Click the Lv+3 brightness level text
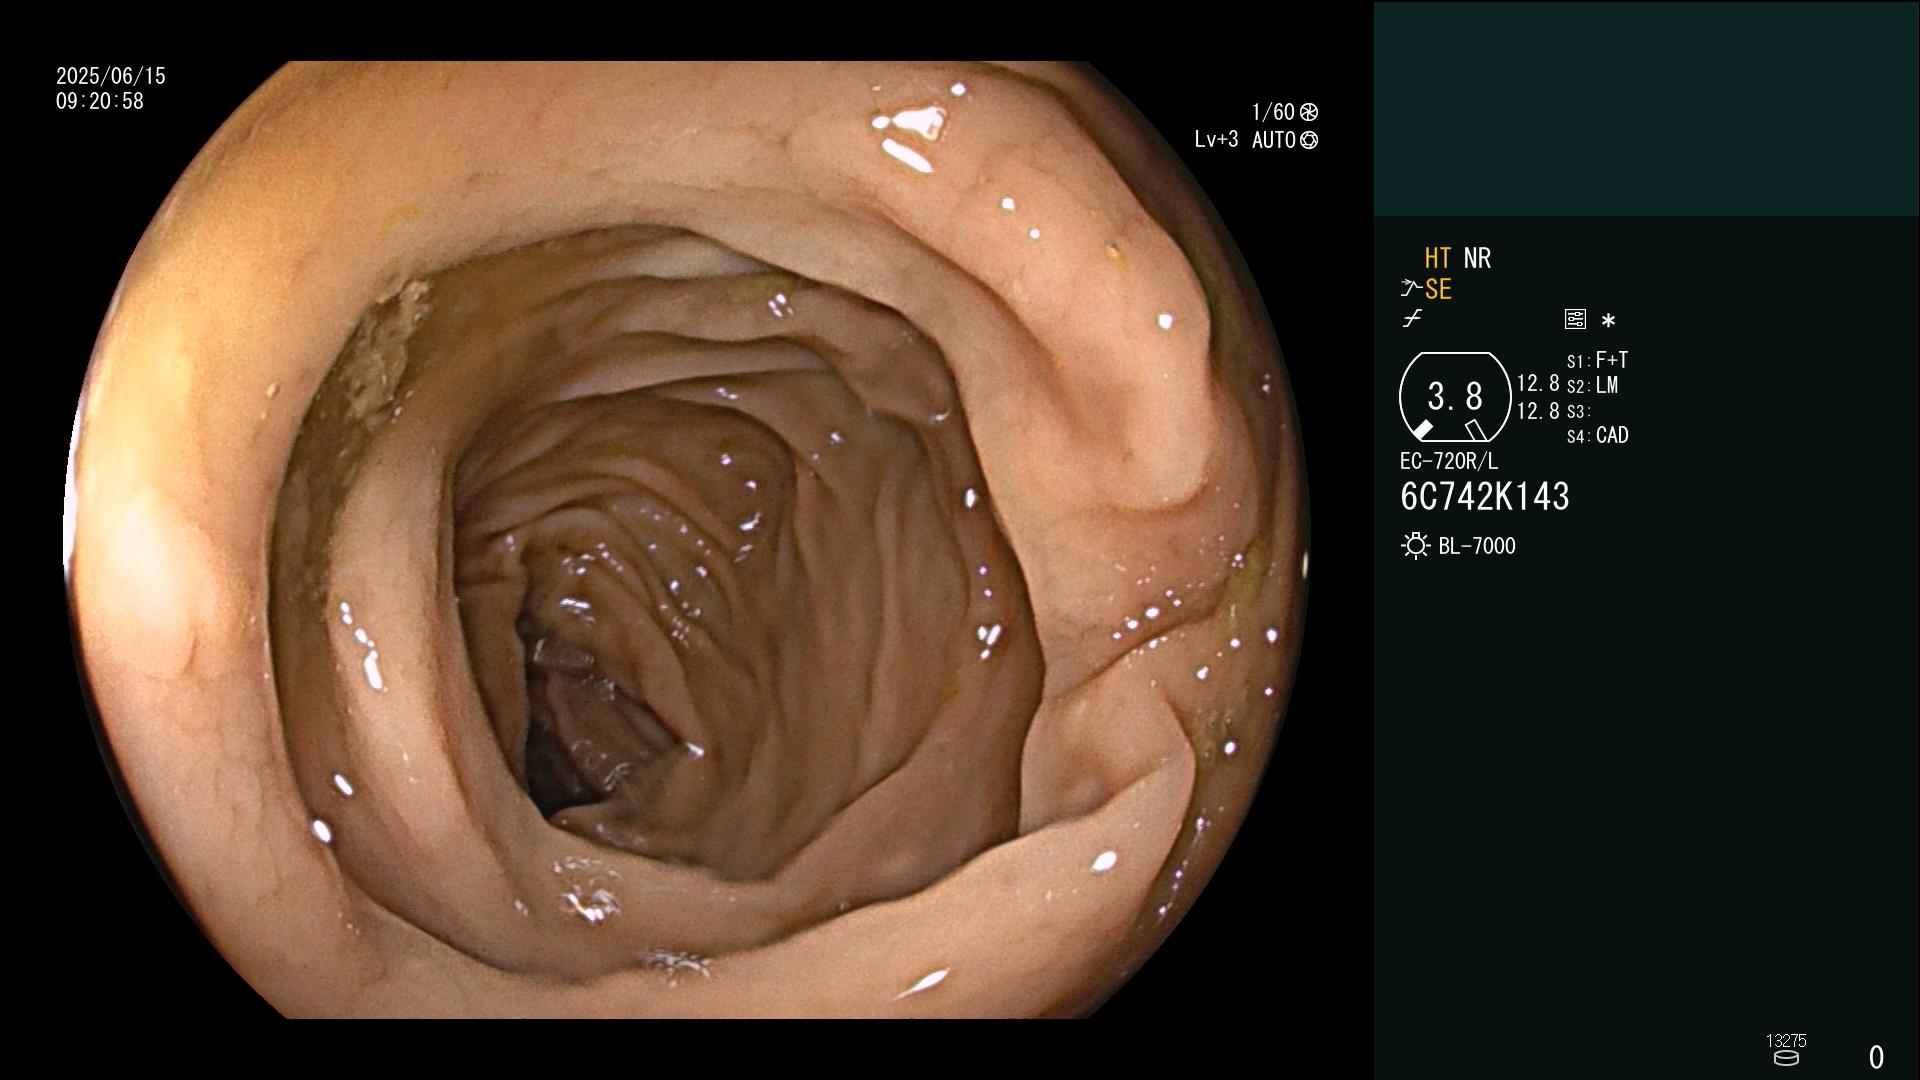Viewport: 1920px width, 1080px height. [1216, 140]
